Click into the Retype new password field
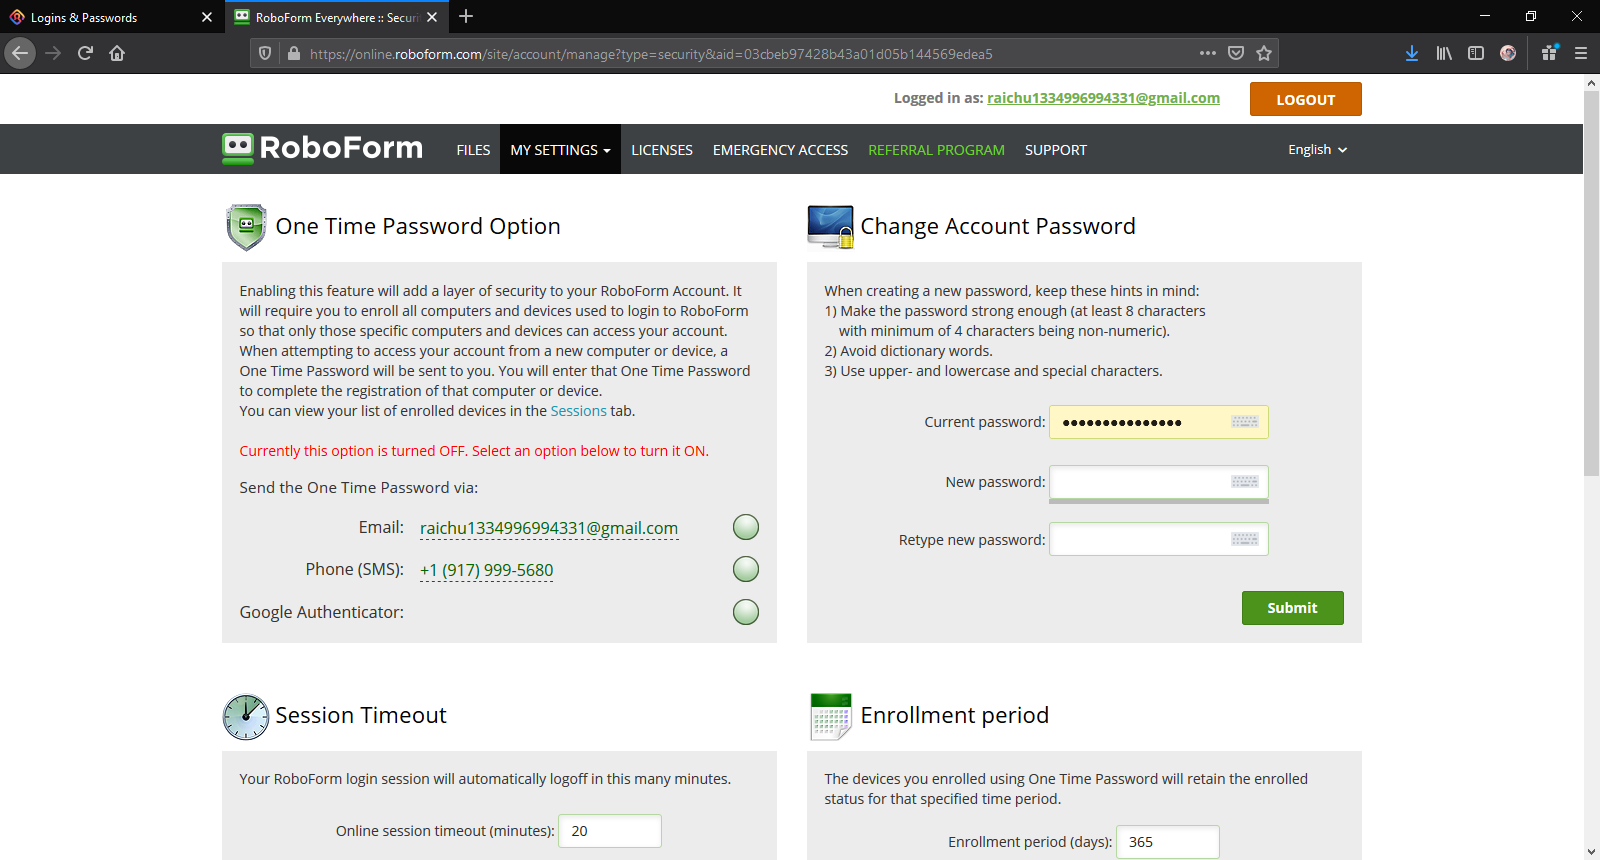Image resolution: width=1600 pixels, height=860 pixels. [x=1159, y=540]
